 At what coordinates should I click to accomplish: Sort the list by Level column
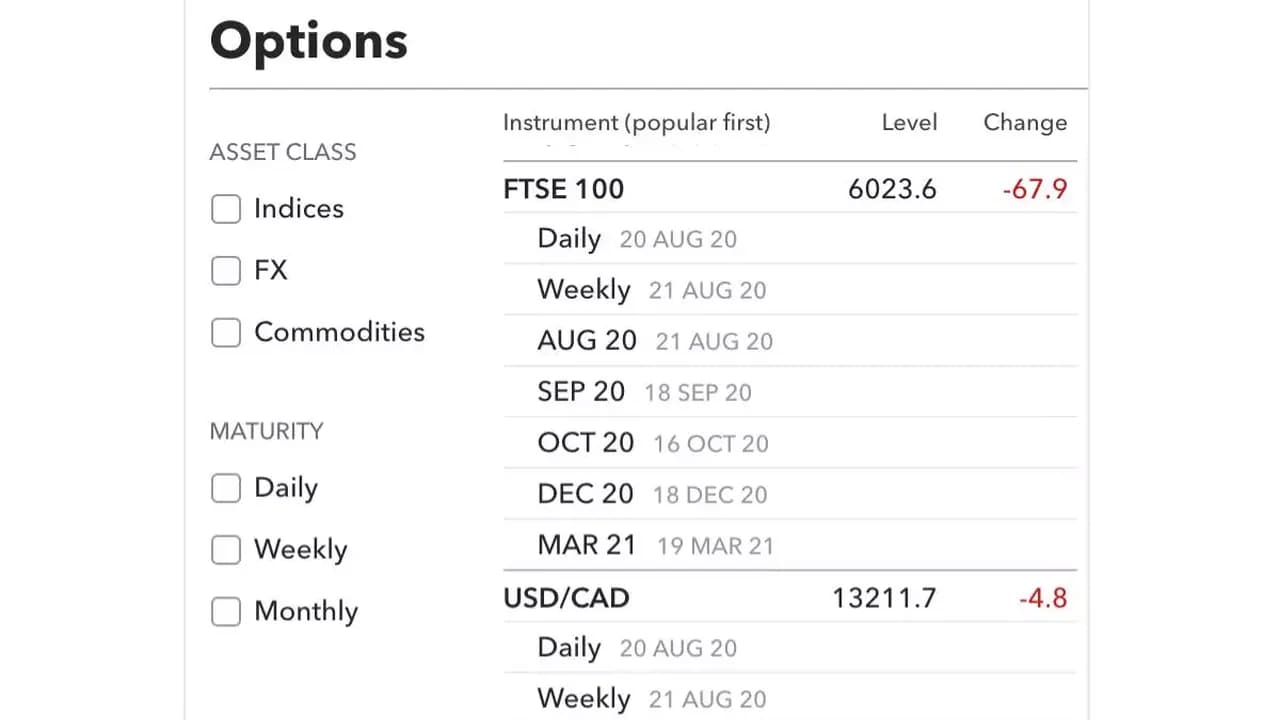coord(909,123)
